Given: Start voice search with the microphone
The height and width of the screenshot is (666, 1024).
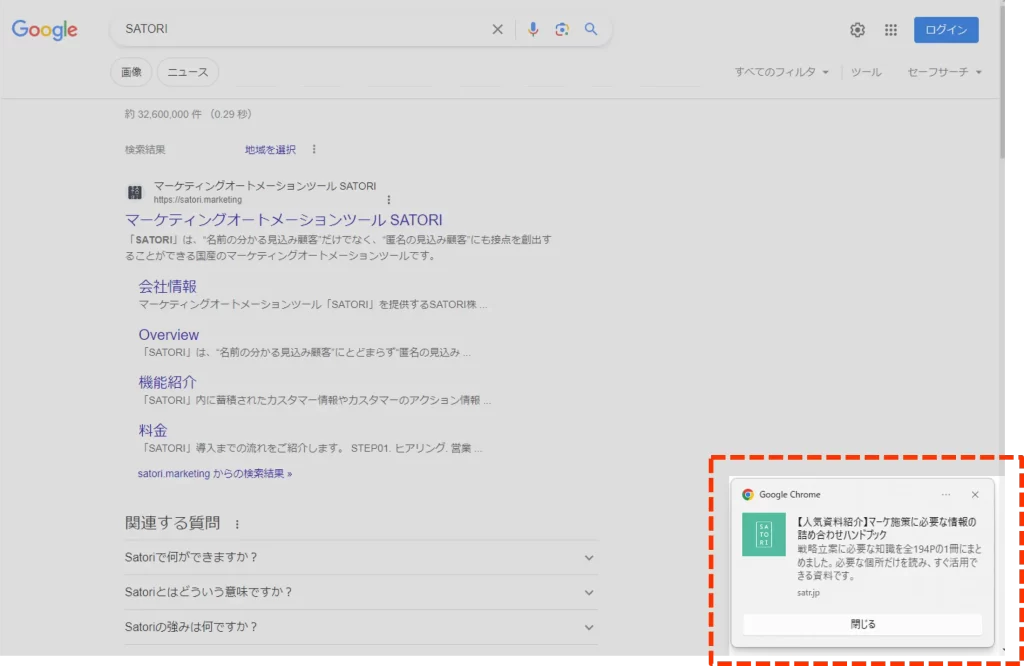Looking at the screenshot, I should click(x=533, y=29).
